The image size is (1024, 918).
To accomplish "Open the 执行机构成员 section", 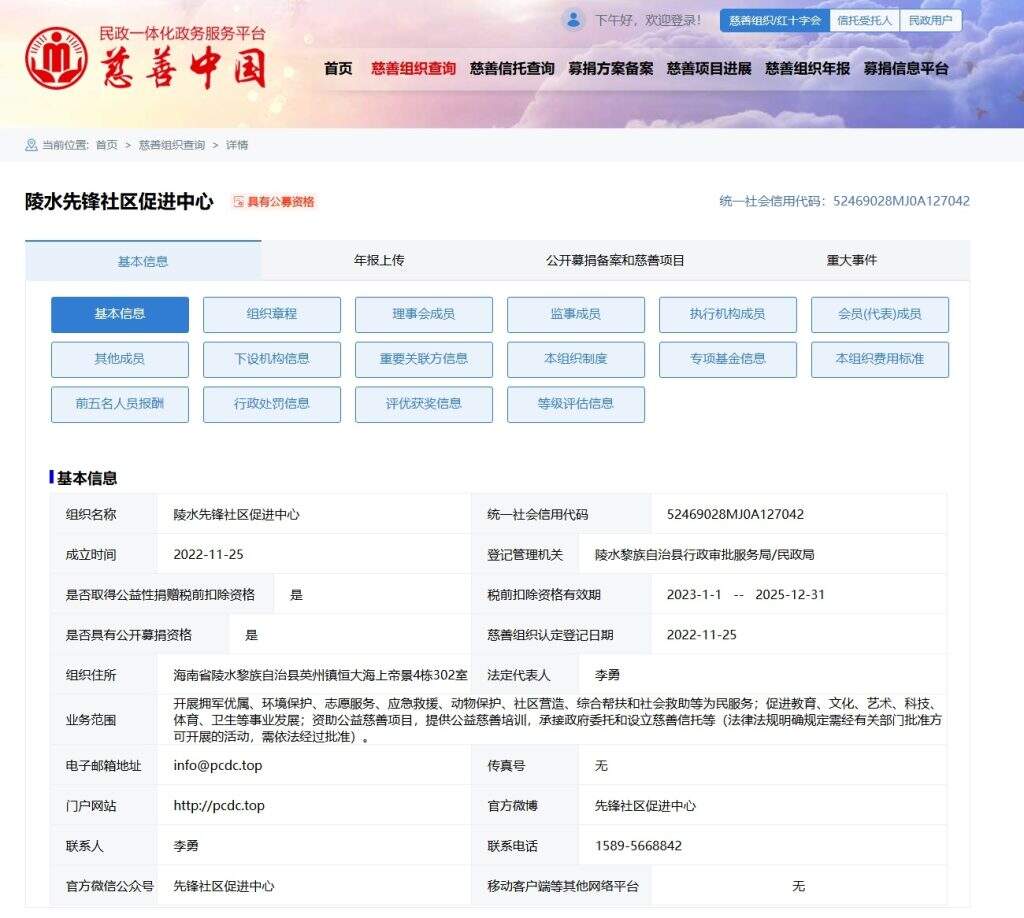I will pyautogui.click(x=728, y=314).
